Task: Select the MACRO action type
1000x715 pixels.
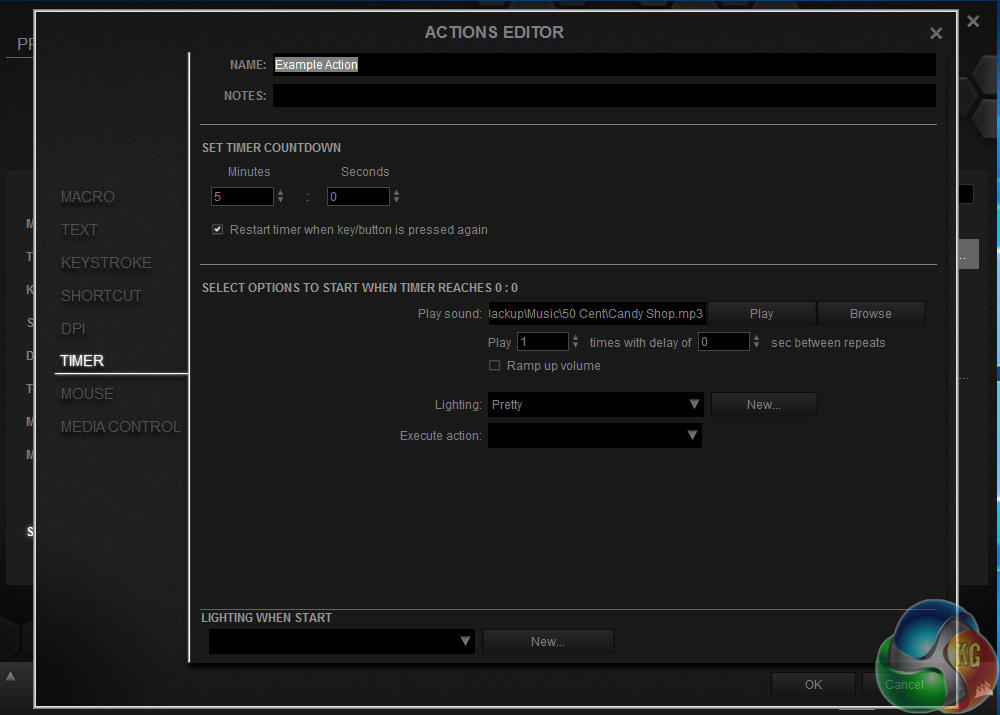Action: (x=88, y=196)
